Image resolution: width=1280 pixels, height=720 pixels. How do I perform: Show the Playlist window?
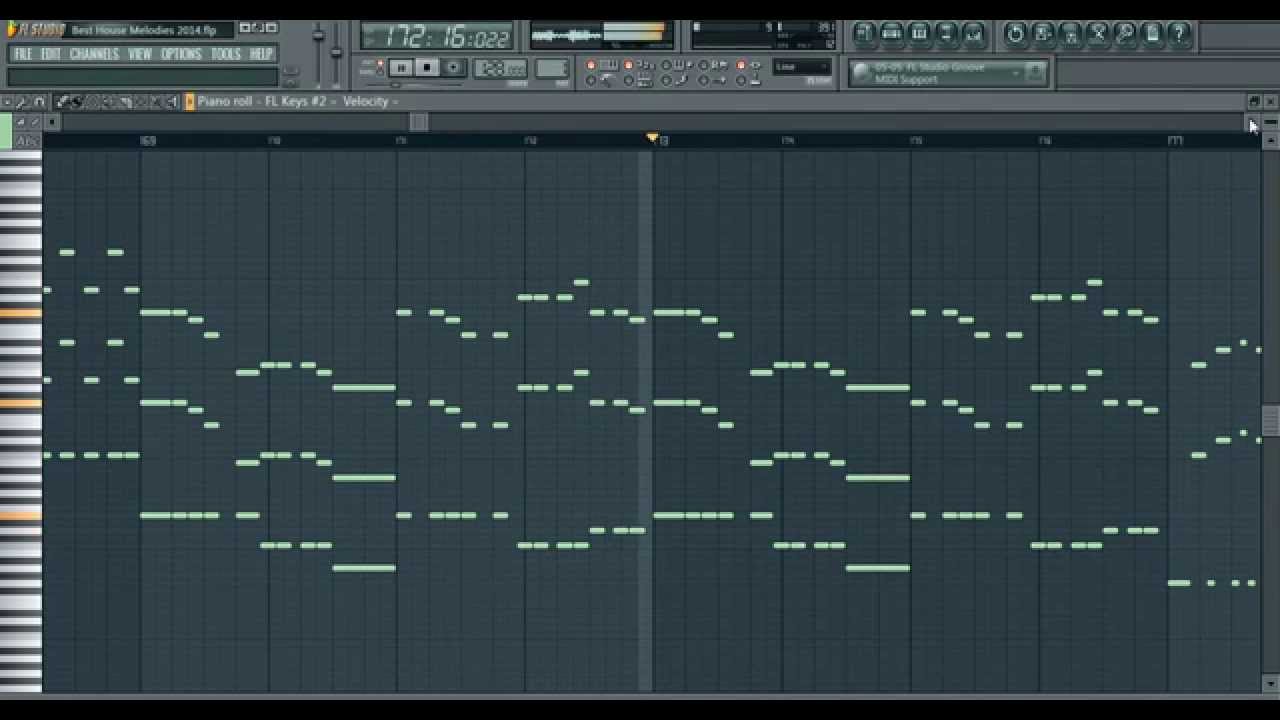(864, 34)
